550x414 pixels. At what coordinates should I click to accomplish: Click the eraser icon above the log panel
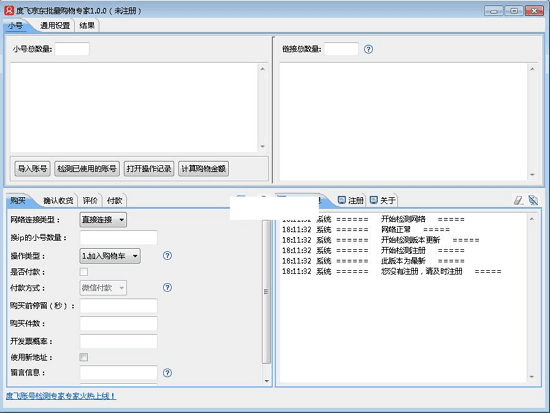click(518, 200)
